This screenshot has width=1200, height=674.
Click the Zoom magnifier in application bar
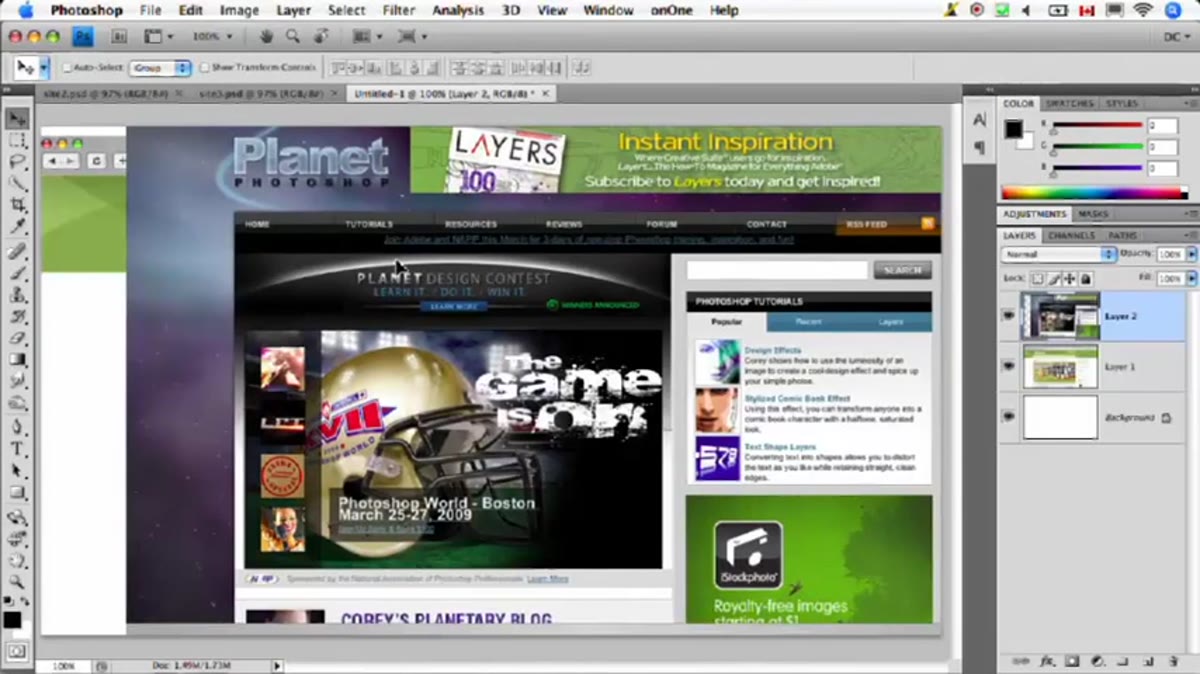(293, 36)
